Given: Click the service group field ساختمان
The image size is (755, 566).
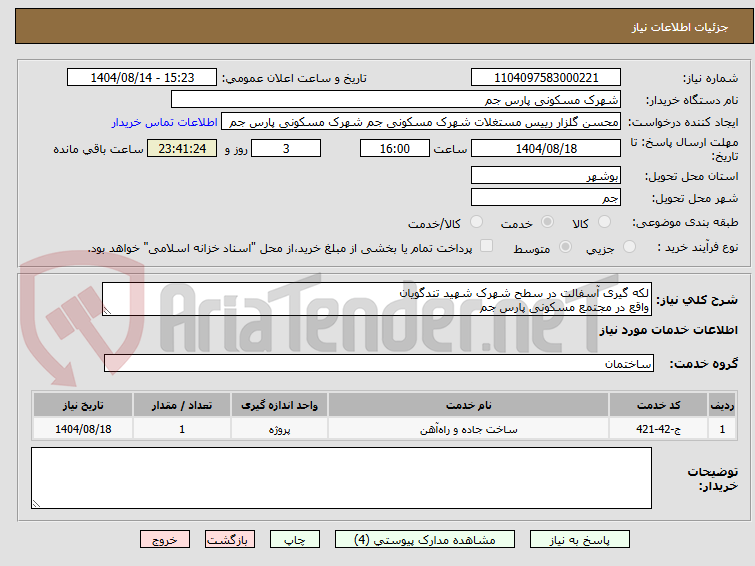Looking at the screenshot, I should click(378, 363).
